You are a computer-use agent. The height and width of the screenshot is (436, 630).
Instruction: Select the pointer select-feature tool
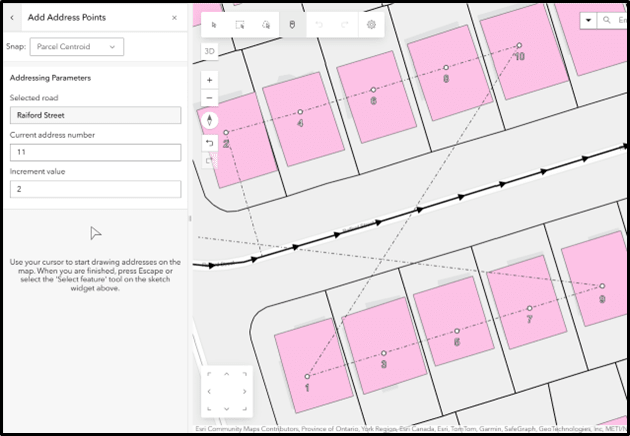point(214,25)
